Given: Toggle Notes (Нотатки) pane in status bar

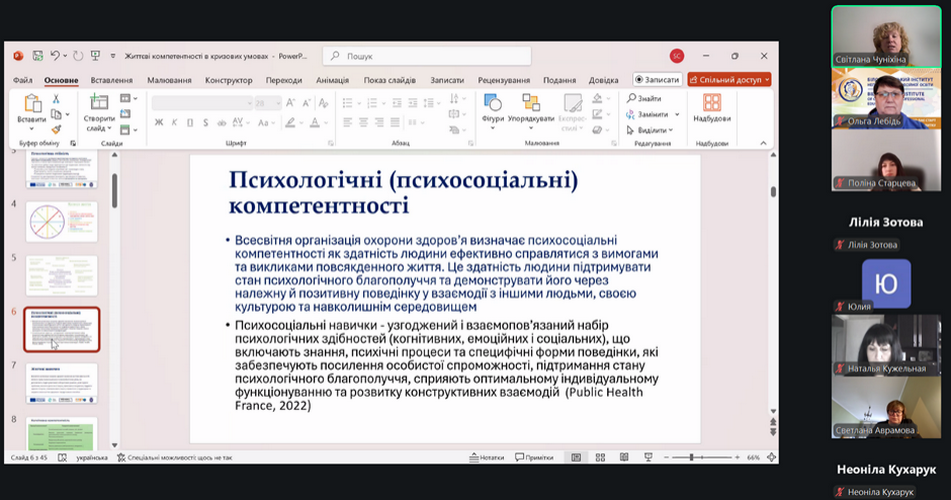Looking at the screenshot, I should [x=486, y=457].
